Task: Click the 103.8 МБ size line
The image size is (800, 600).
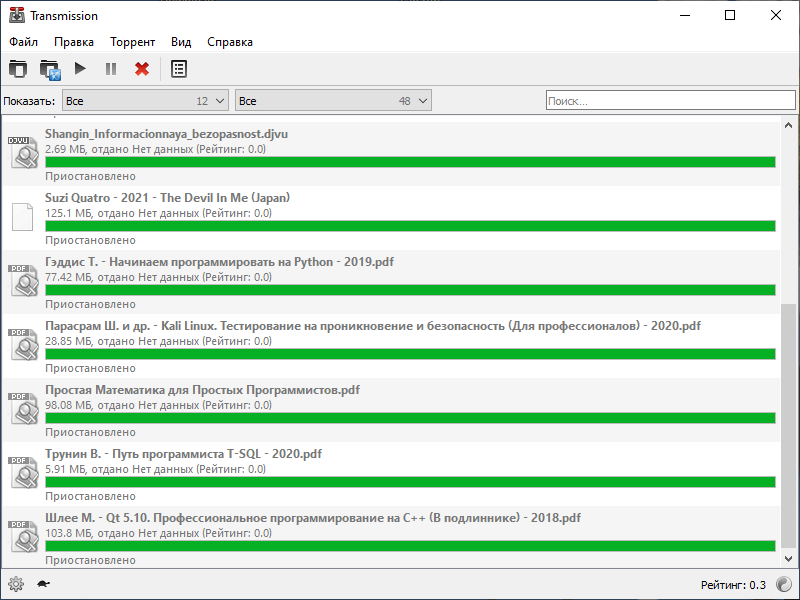Action: coord(158,533)
